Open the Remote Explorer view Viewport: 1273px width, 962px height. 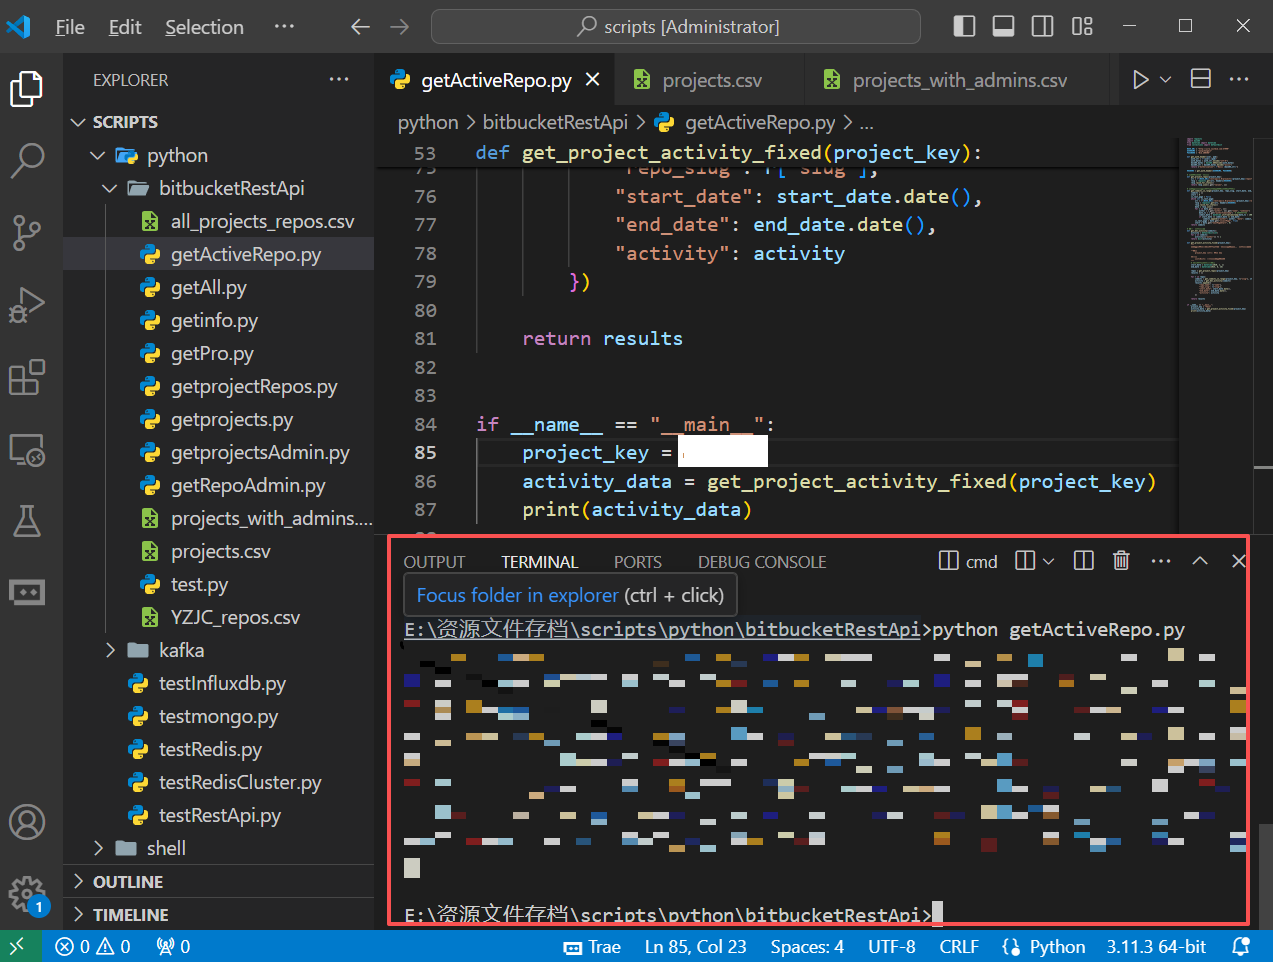point(27,450)
